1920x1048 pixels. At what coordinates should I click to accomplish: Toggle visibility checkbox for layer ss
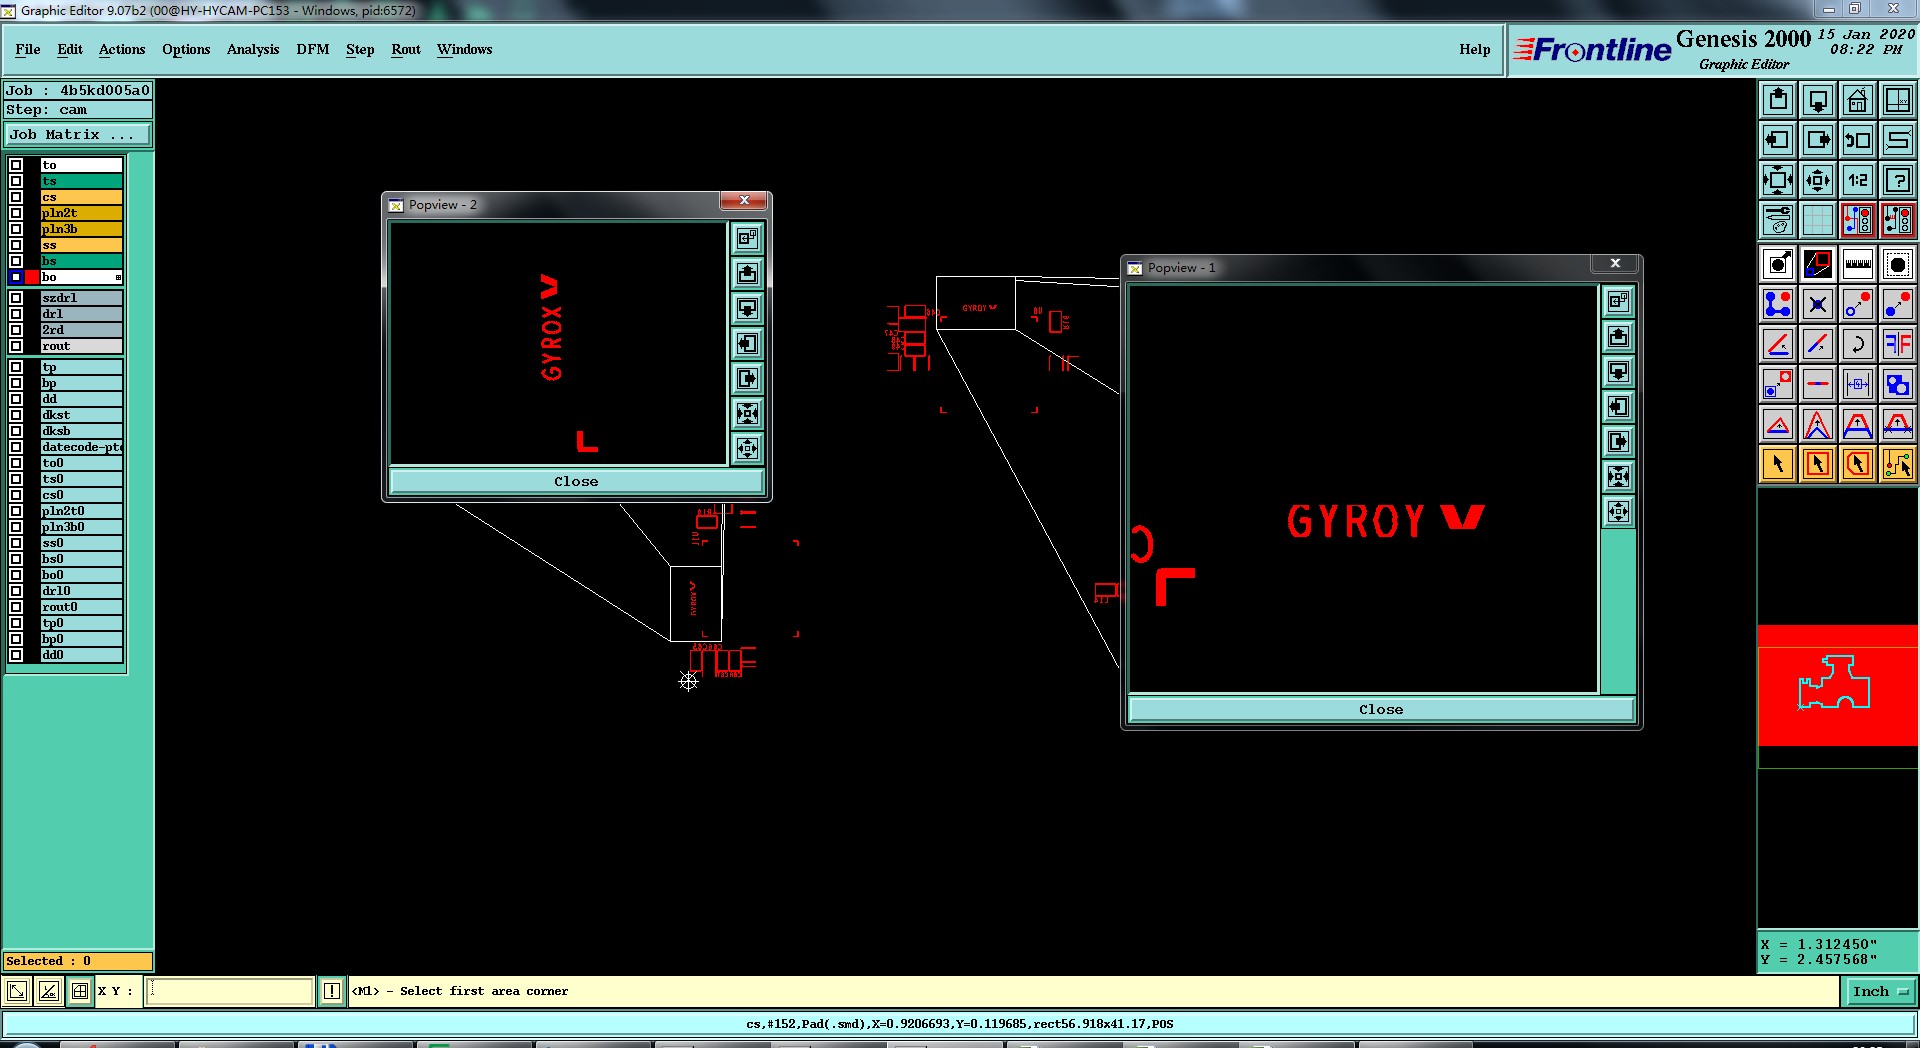tap(16, 245)
